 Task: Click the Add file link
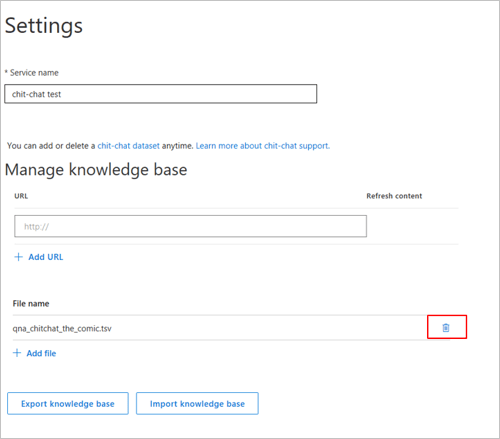(41, 353)
